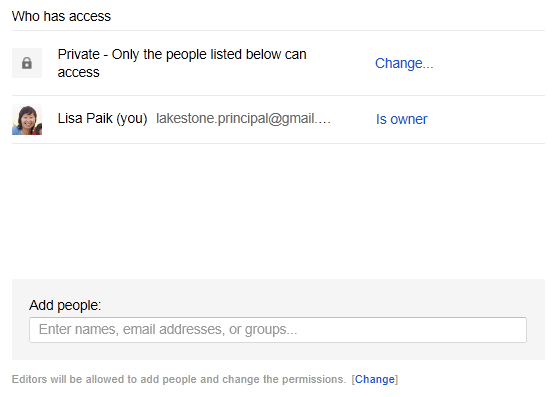This screenshot has width=552, height=397.
Task: Click the word access under Private
Action: coord(79,73)
